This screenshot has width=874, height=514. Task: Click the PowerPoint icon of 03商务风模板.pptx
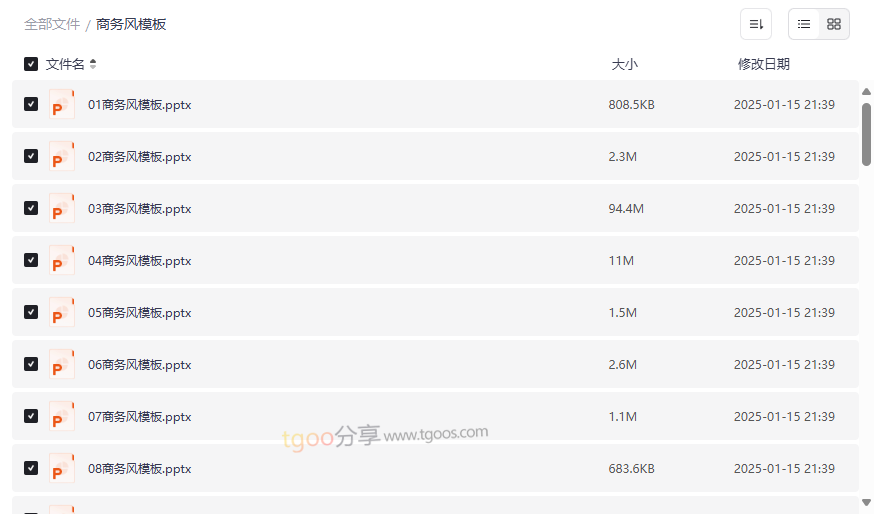point(62,209)
